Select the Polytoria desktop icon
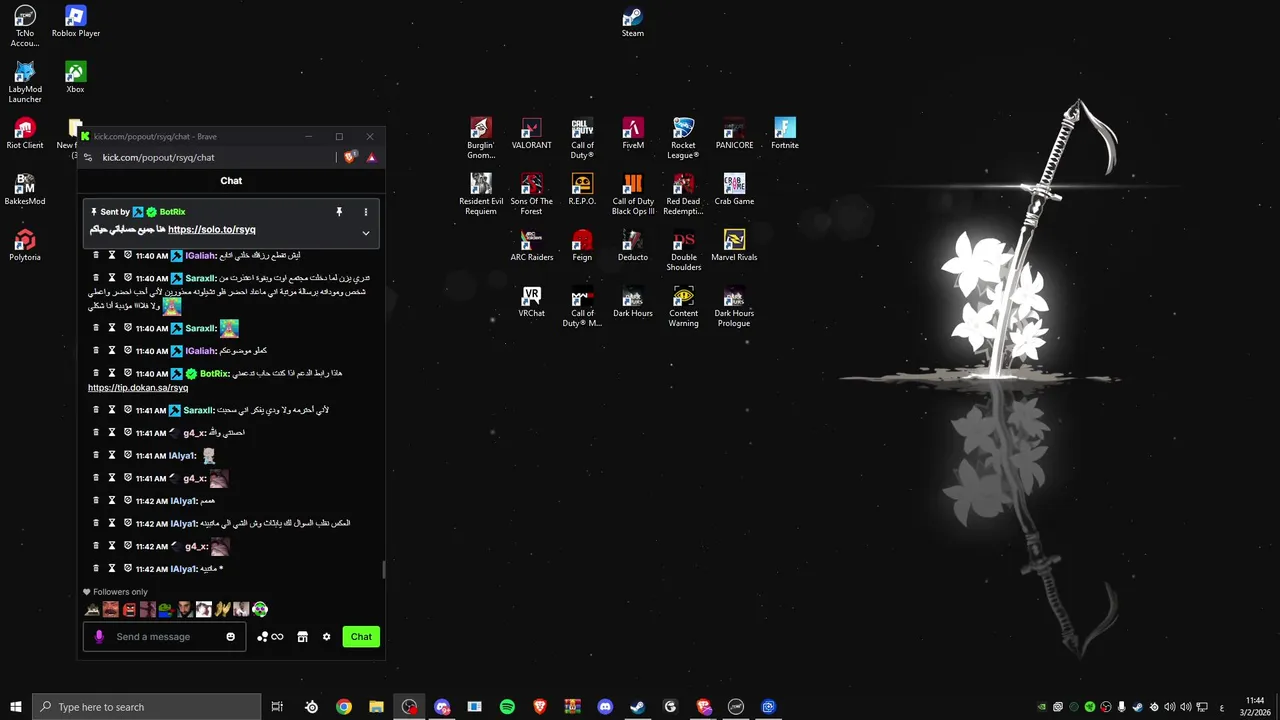The width and height of the screenshot is (1280, 720). point(25,246)
